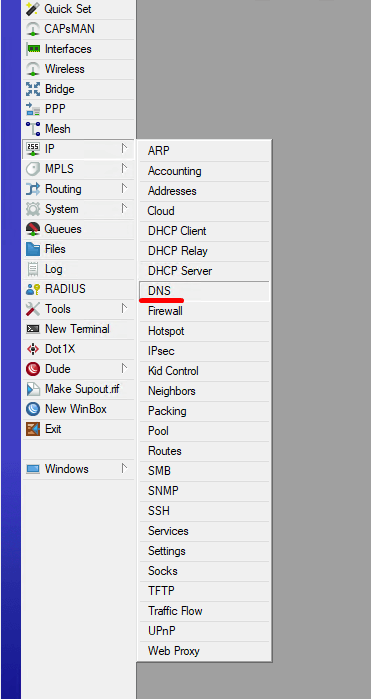This screenshot has height=699, width=371.
Task: Click the Windows monitor icon
Action: click(x=33, y=469)
